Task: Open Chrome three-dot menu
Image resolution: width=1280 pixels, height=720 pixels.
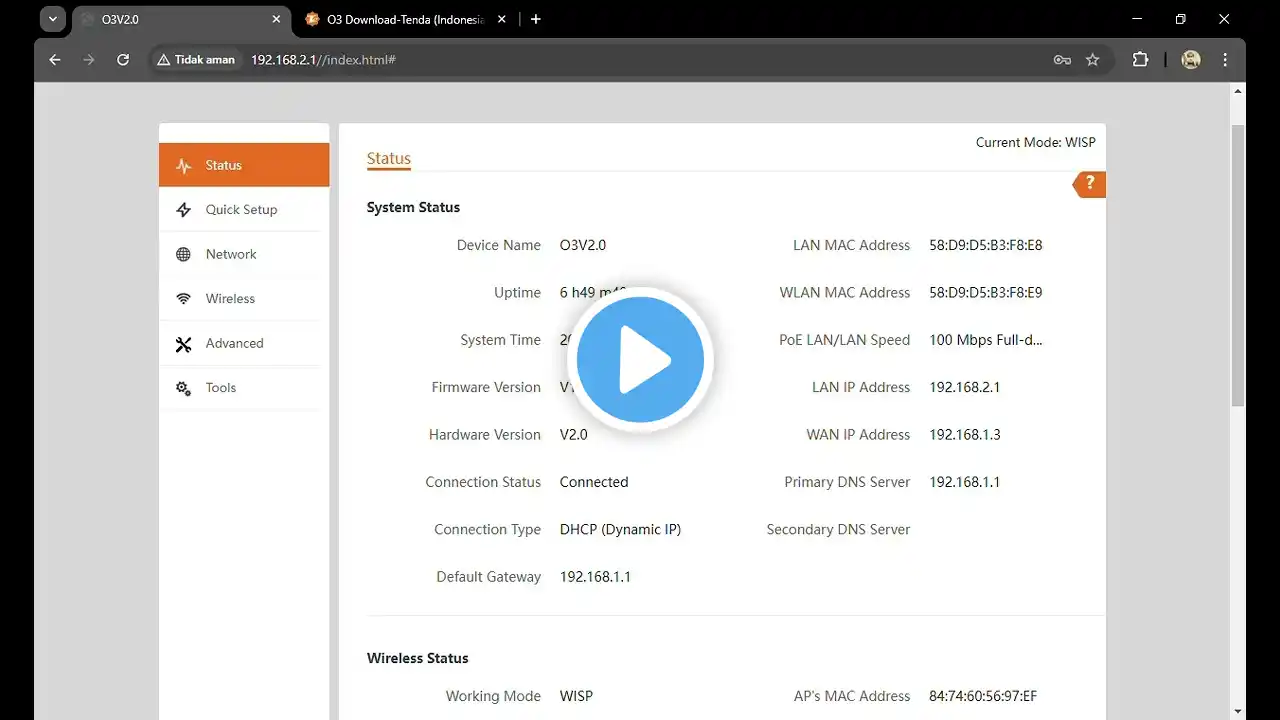Action: [x=1225, y=60]
